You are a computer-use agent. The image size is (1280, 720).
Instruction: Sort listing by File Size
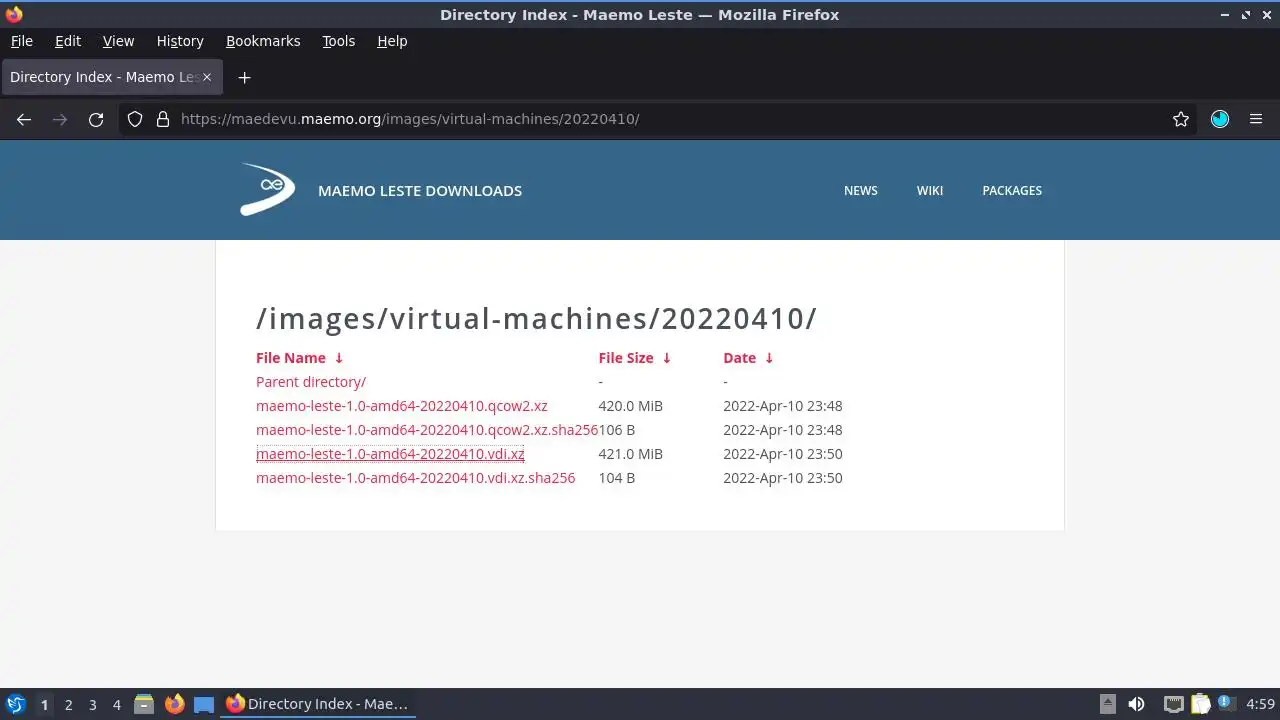pos(626,358)
